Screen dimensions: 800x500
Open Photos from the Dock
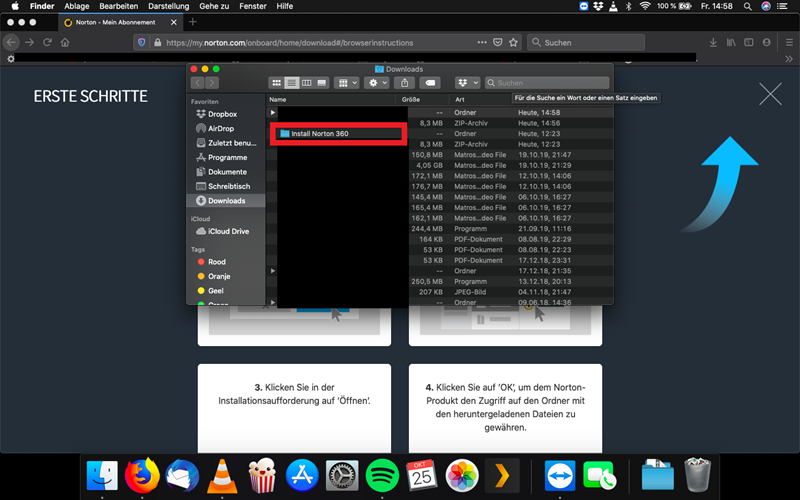[462, 476]
